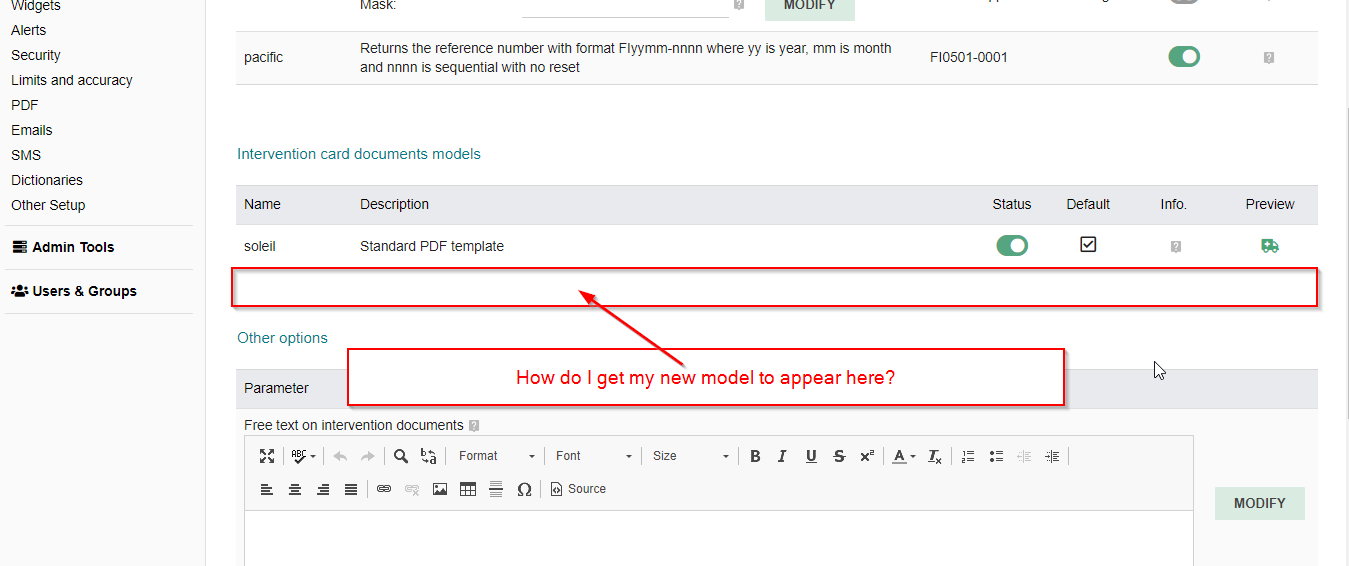Maximize the rich text editor

tap(267, 456)
